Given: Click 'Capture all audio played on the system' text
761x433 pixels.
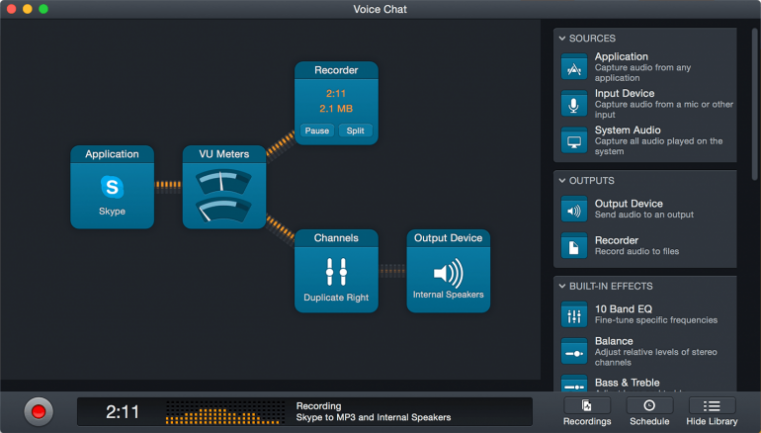Looking at the screenshot, I should coord(659,146).
